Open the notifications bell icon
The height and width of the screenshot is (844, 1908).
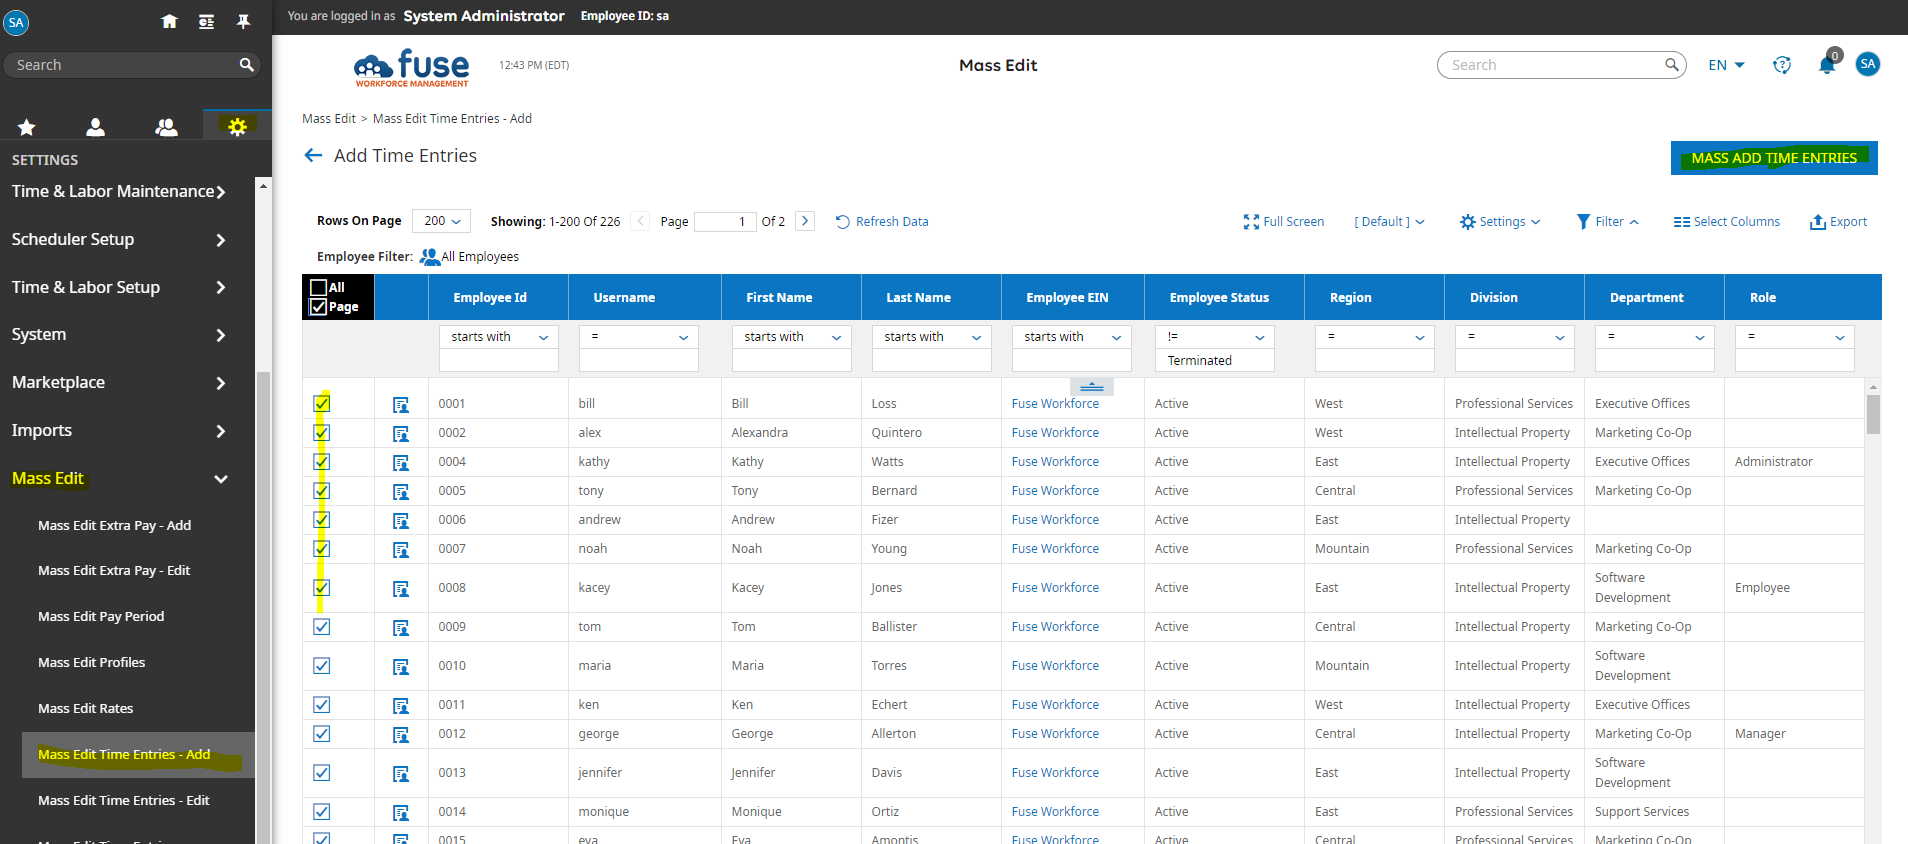pyautogui.click(x=1826, y=65)
